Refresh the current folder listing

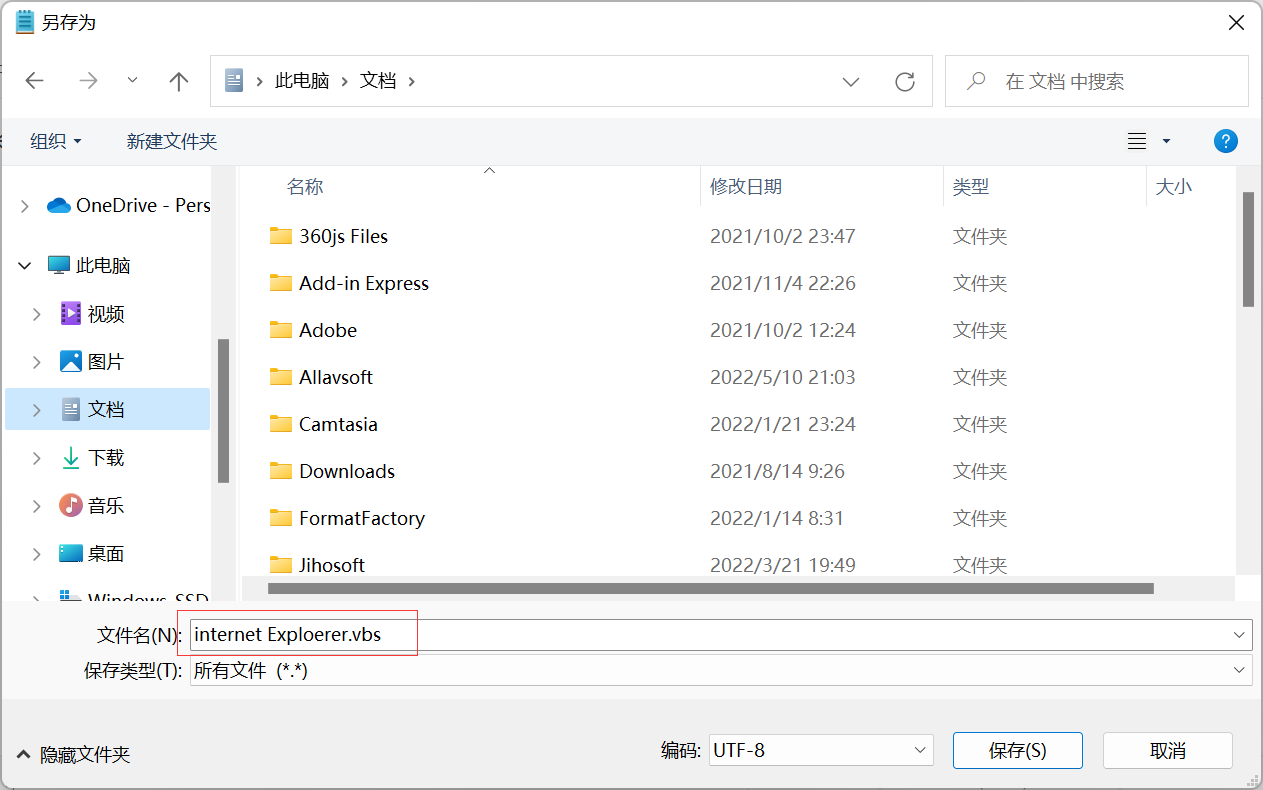click(x=905, y=81)
